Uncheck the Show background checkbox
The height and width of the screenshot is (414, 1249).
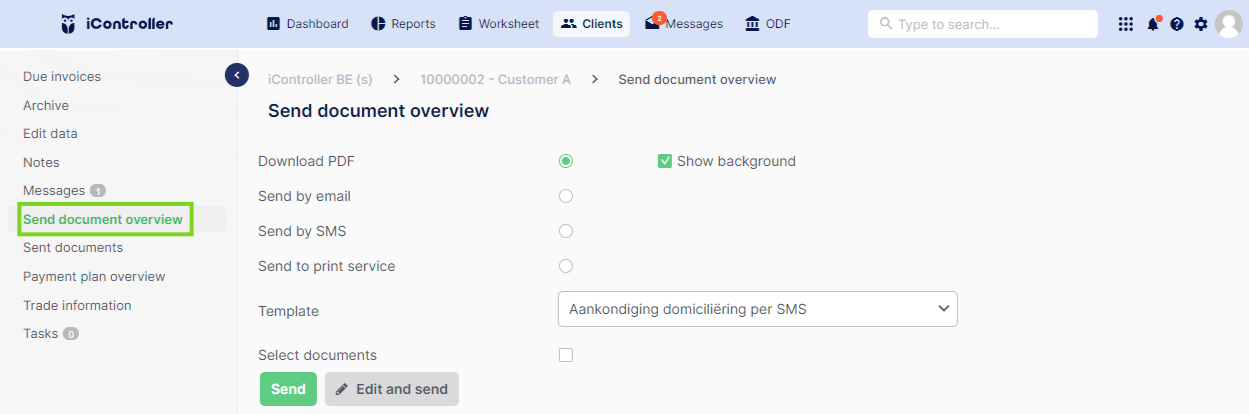(665, 161)
